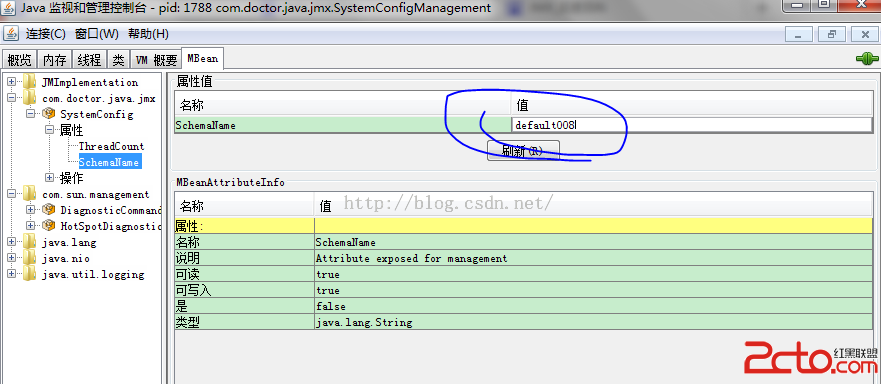881x384 pixels.
Task: Expand the 操作 operations node
Action: tap(49, 178)
